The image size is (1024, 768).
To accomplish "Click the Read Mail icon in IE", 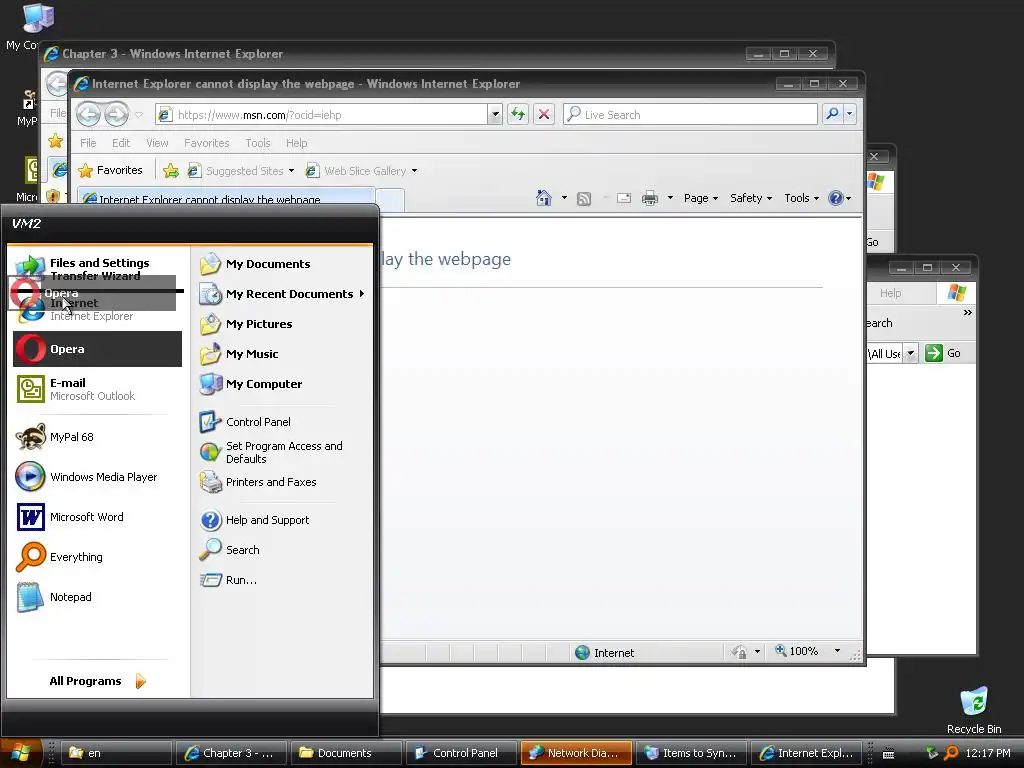I will click(624, 198).
